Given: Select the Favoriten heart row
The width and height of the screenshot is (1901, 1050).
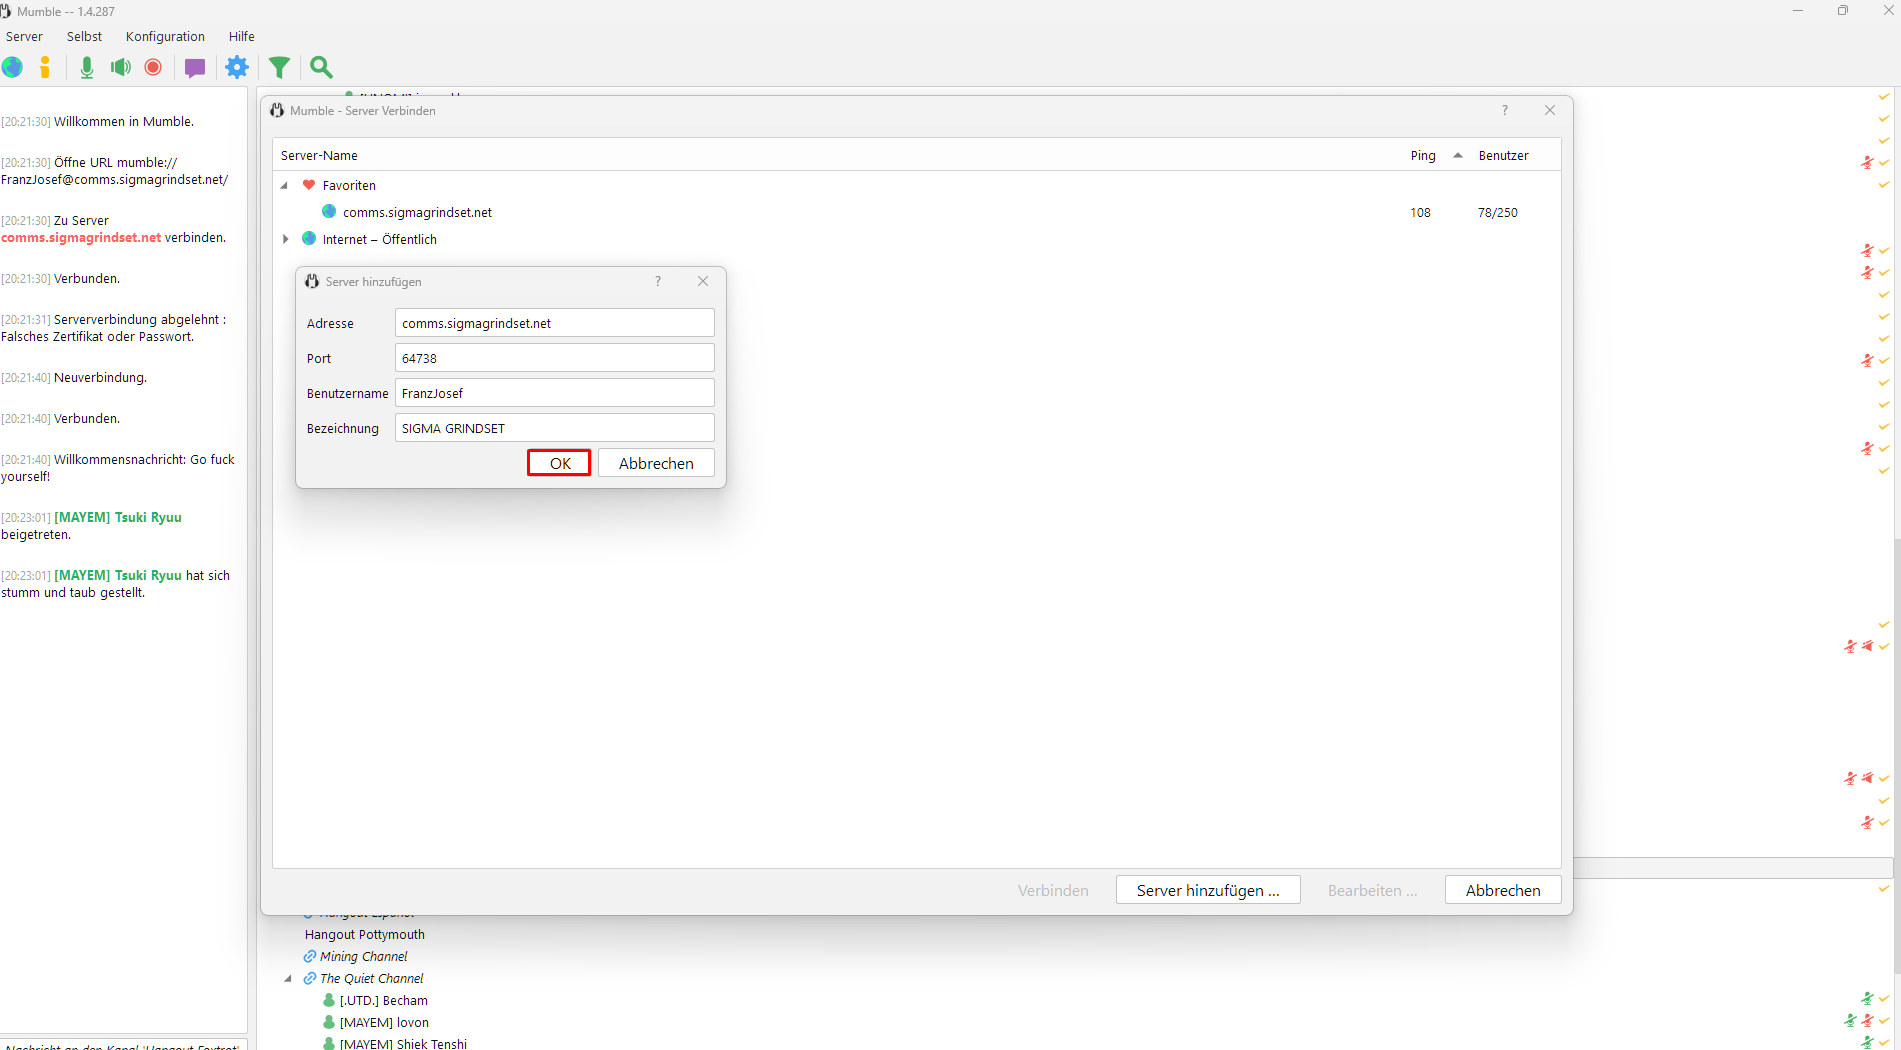Looking at the screenshot, I should tap(916, 185).
